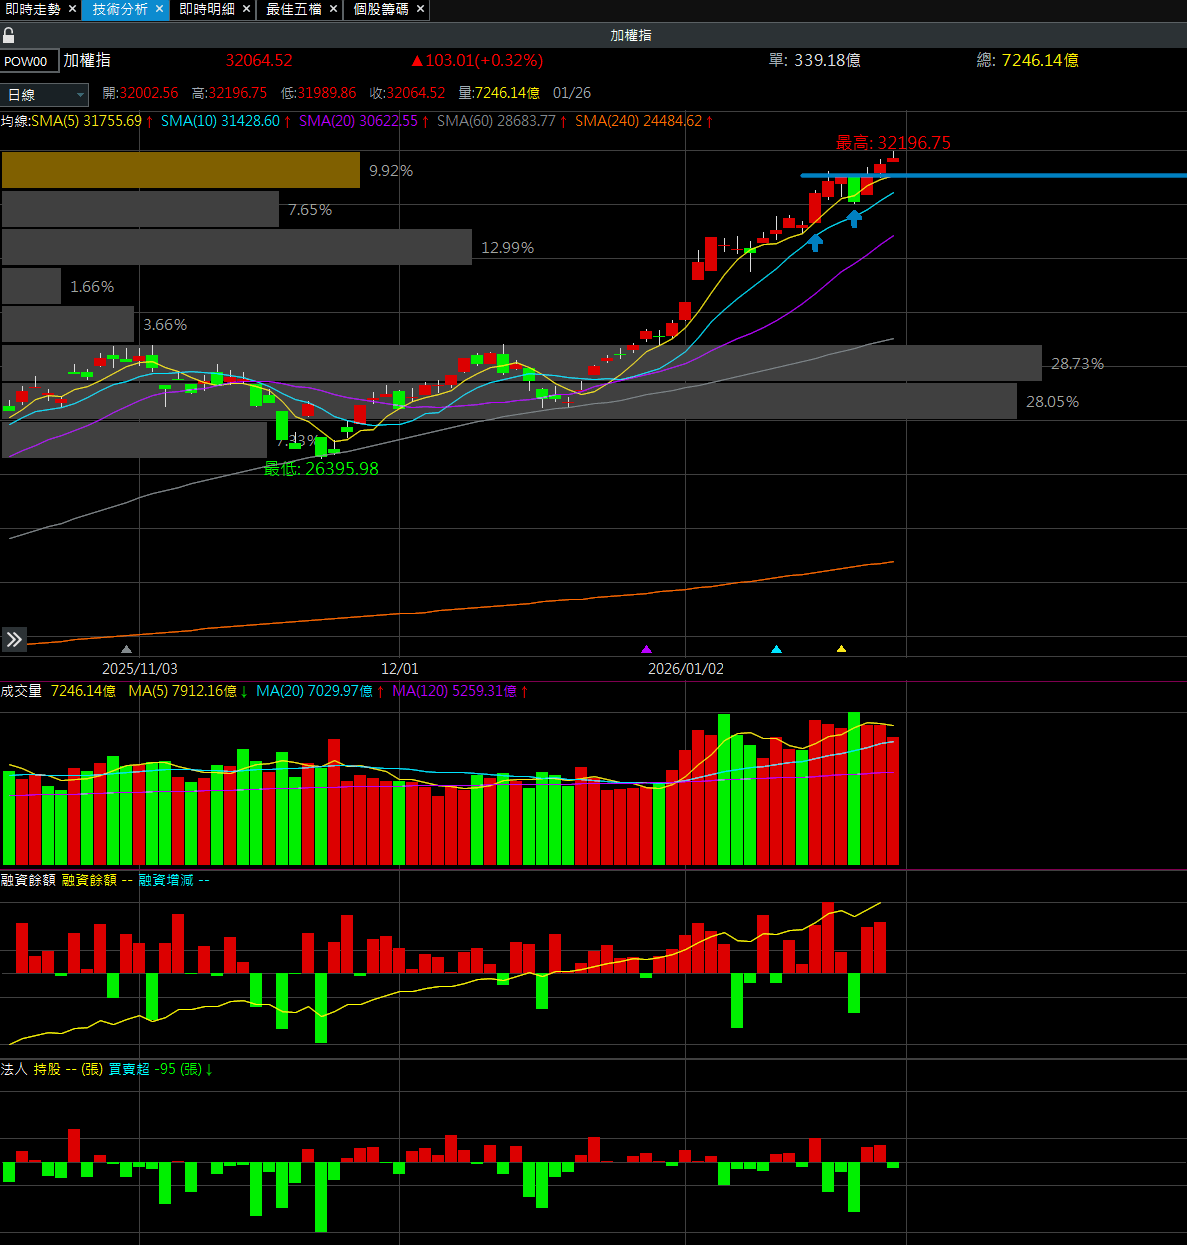Close the 最佳五檔 tab
This screenshot has width=1187, height=1245.
[333, 9]
